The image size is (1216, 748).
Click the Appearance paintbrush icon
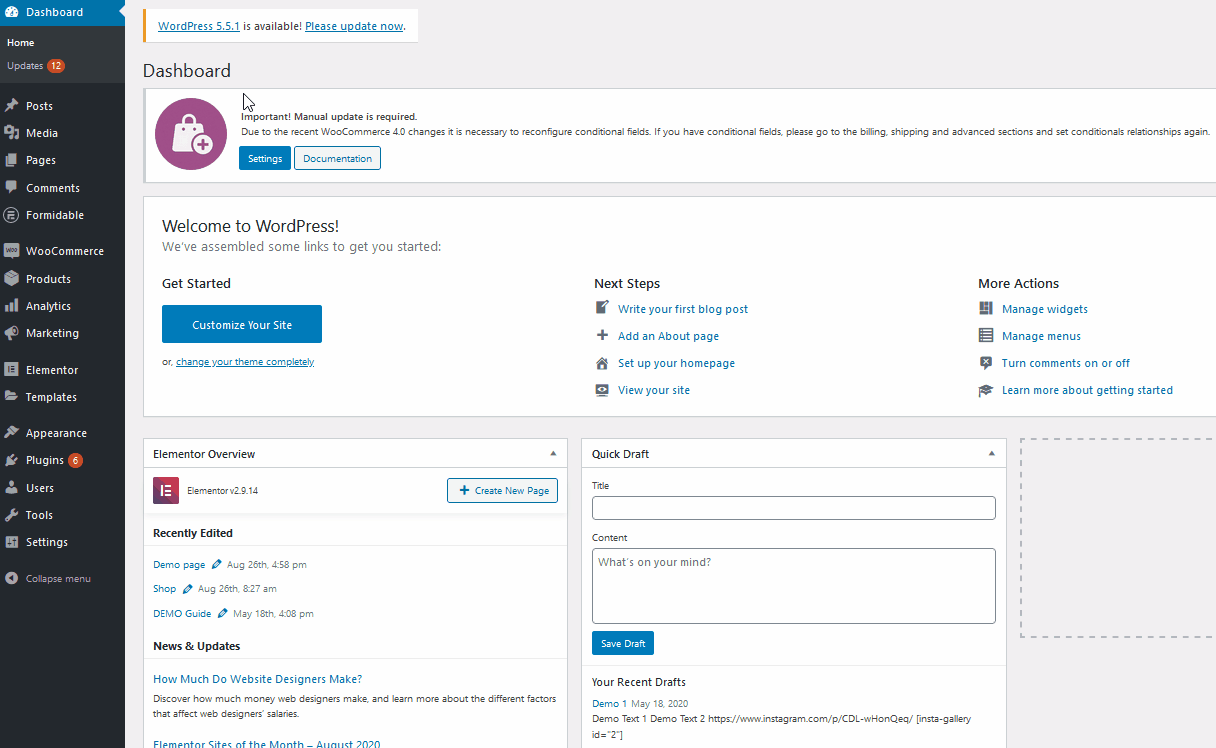click(x=12, y=432)
